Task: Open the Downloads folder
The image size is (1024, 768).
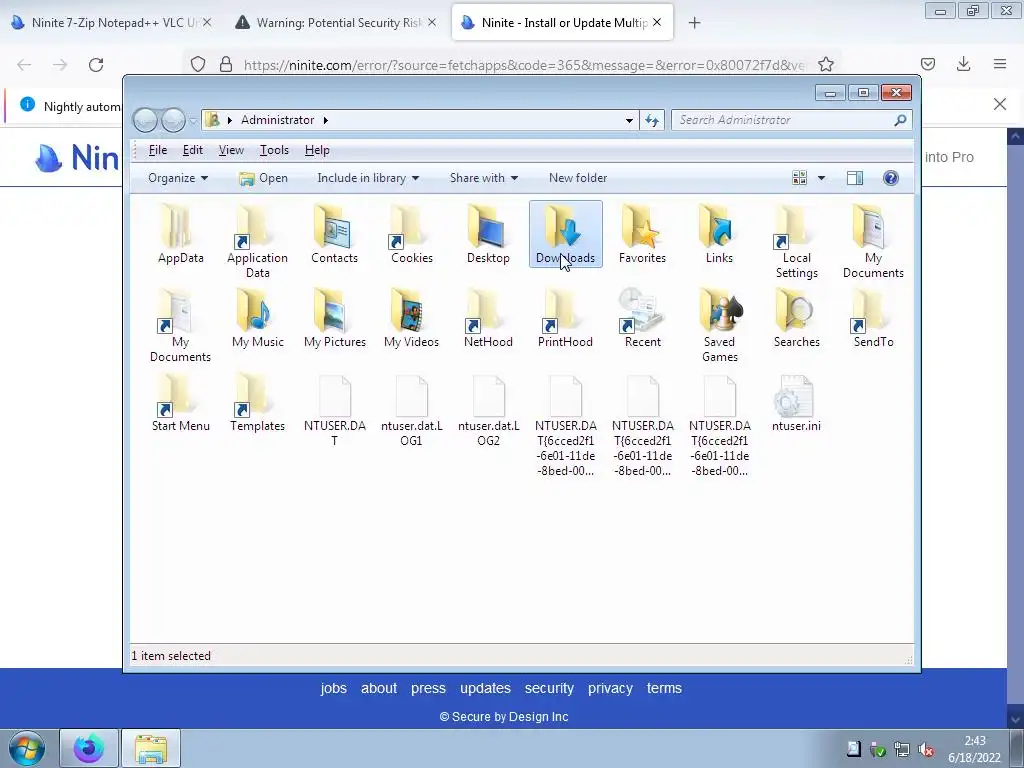Action: (x=566, y=234)
